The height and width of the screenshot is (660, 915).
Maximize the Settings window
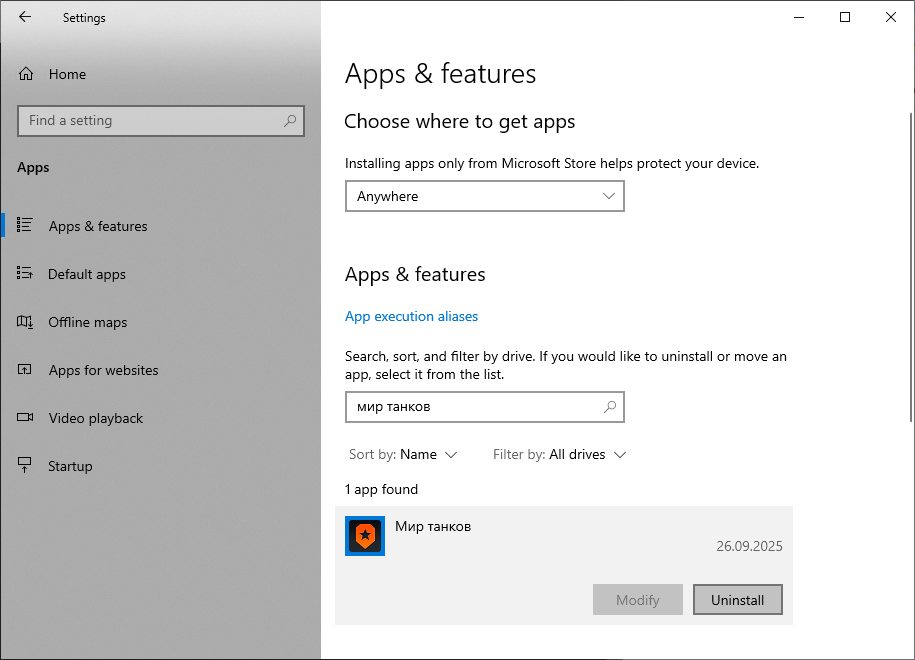tap(844, 17)
